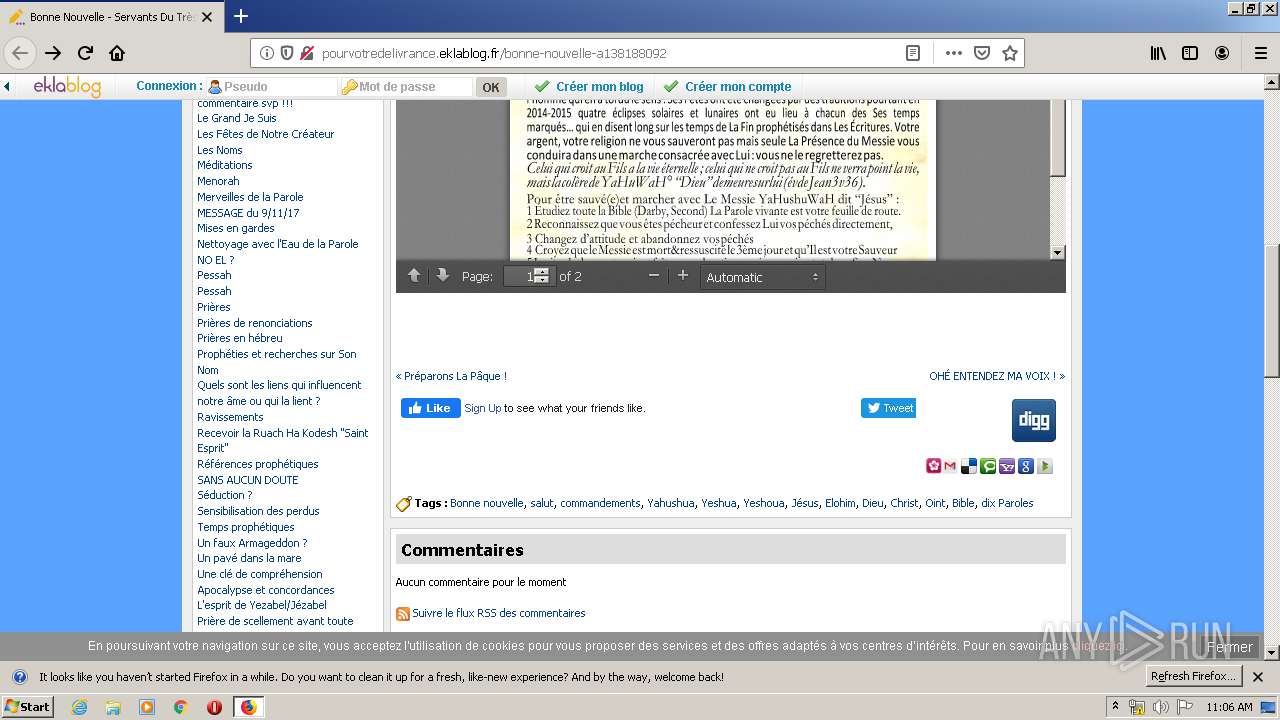This screenshot has height=720, width=1280.
Task: Share via the Gmail icon
Action: [x=950, y=466]
